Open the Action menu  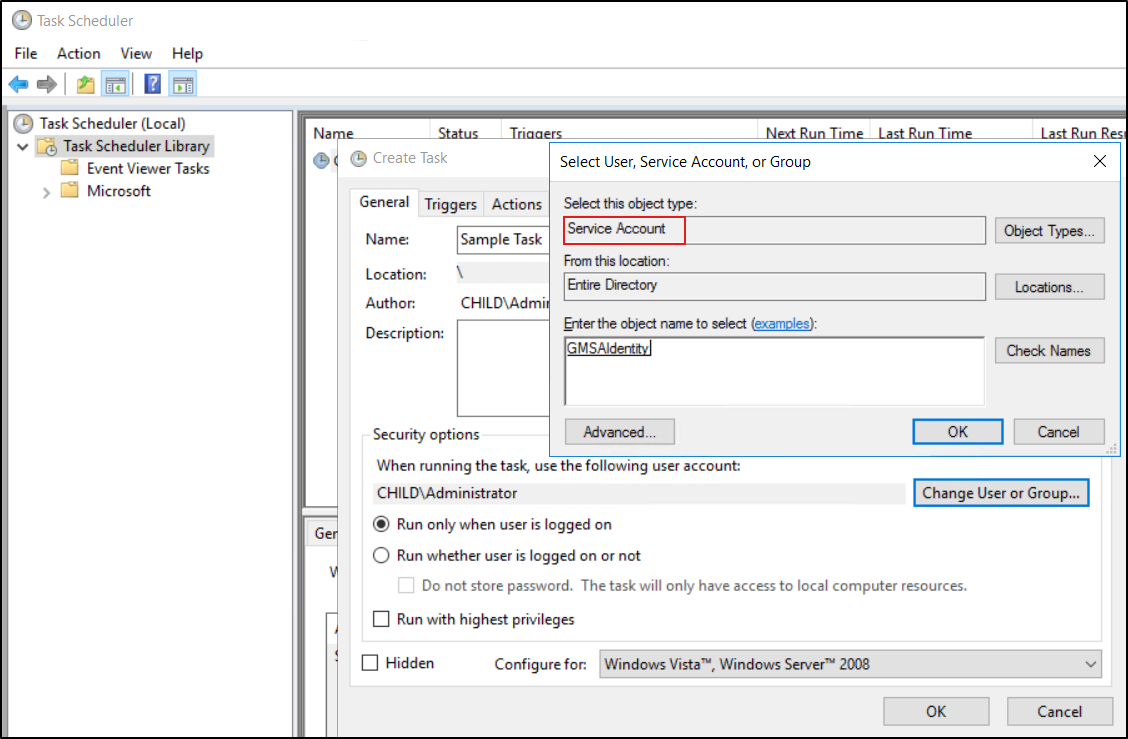78,53
